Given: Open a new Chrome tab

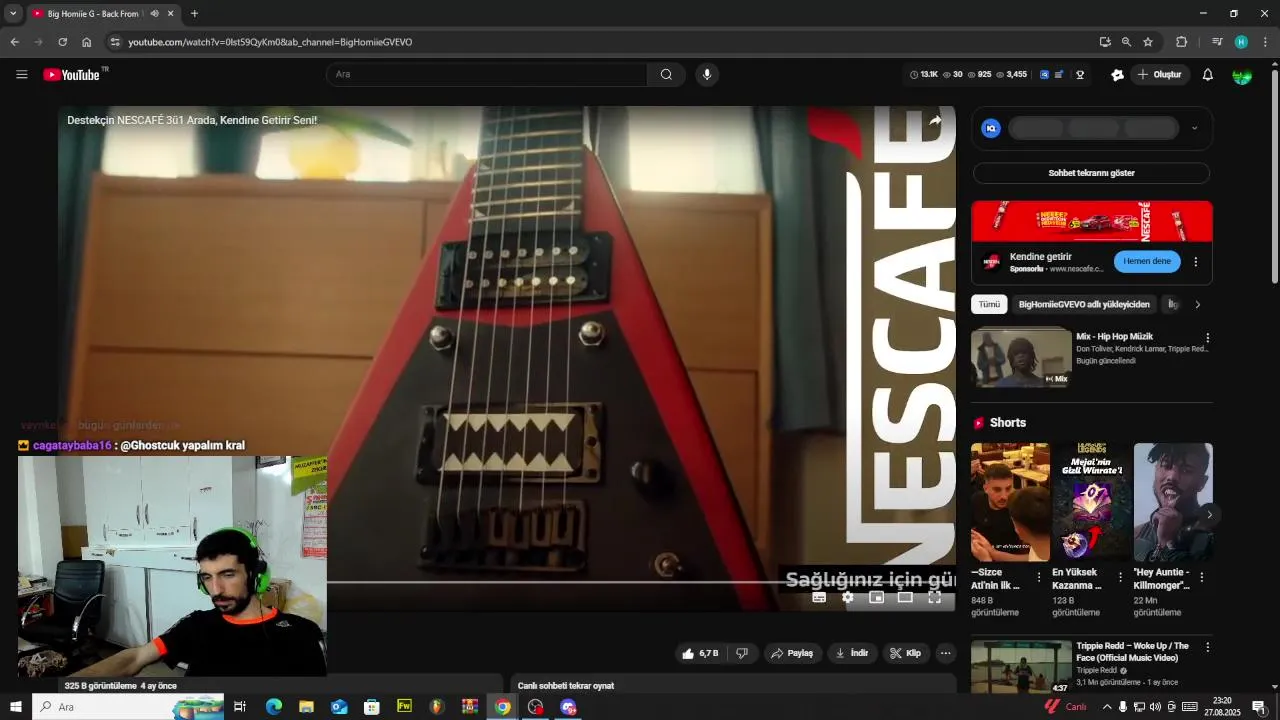Looking at the screenshot, I should (x=194, y=14).
